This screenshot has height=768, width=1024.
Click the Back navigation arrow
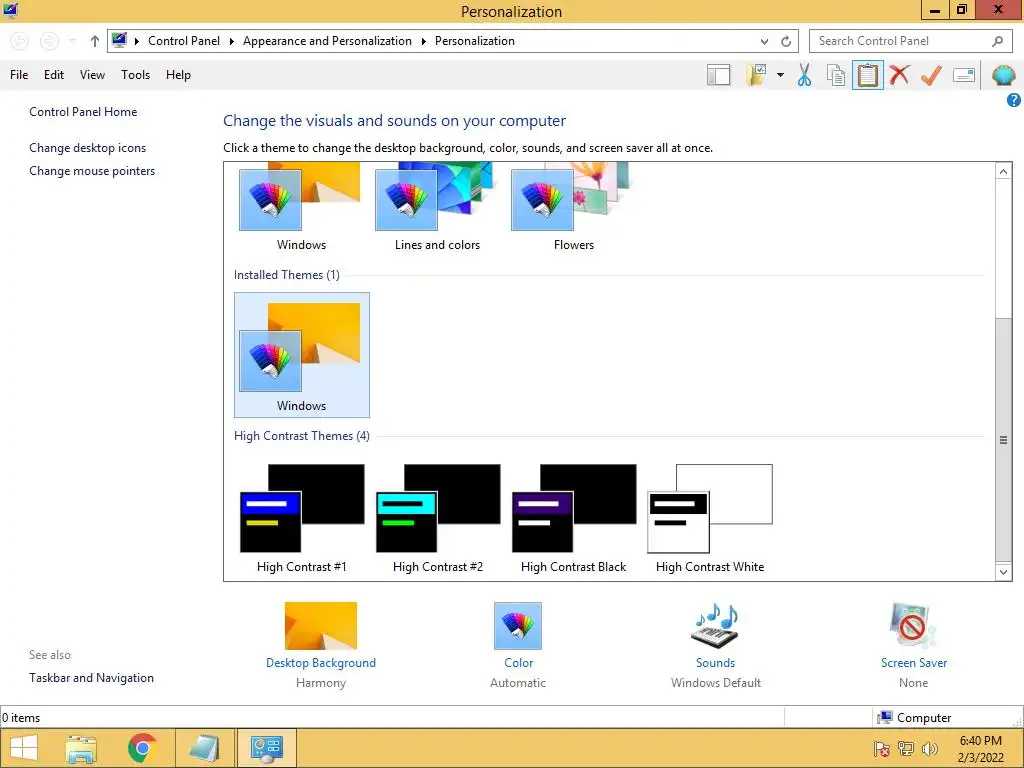[20, 40]
